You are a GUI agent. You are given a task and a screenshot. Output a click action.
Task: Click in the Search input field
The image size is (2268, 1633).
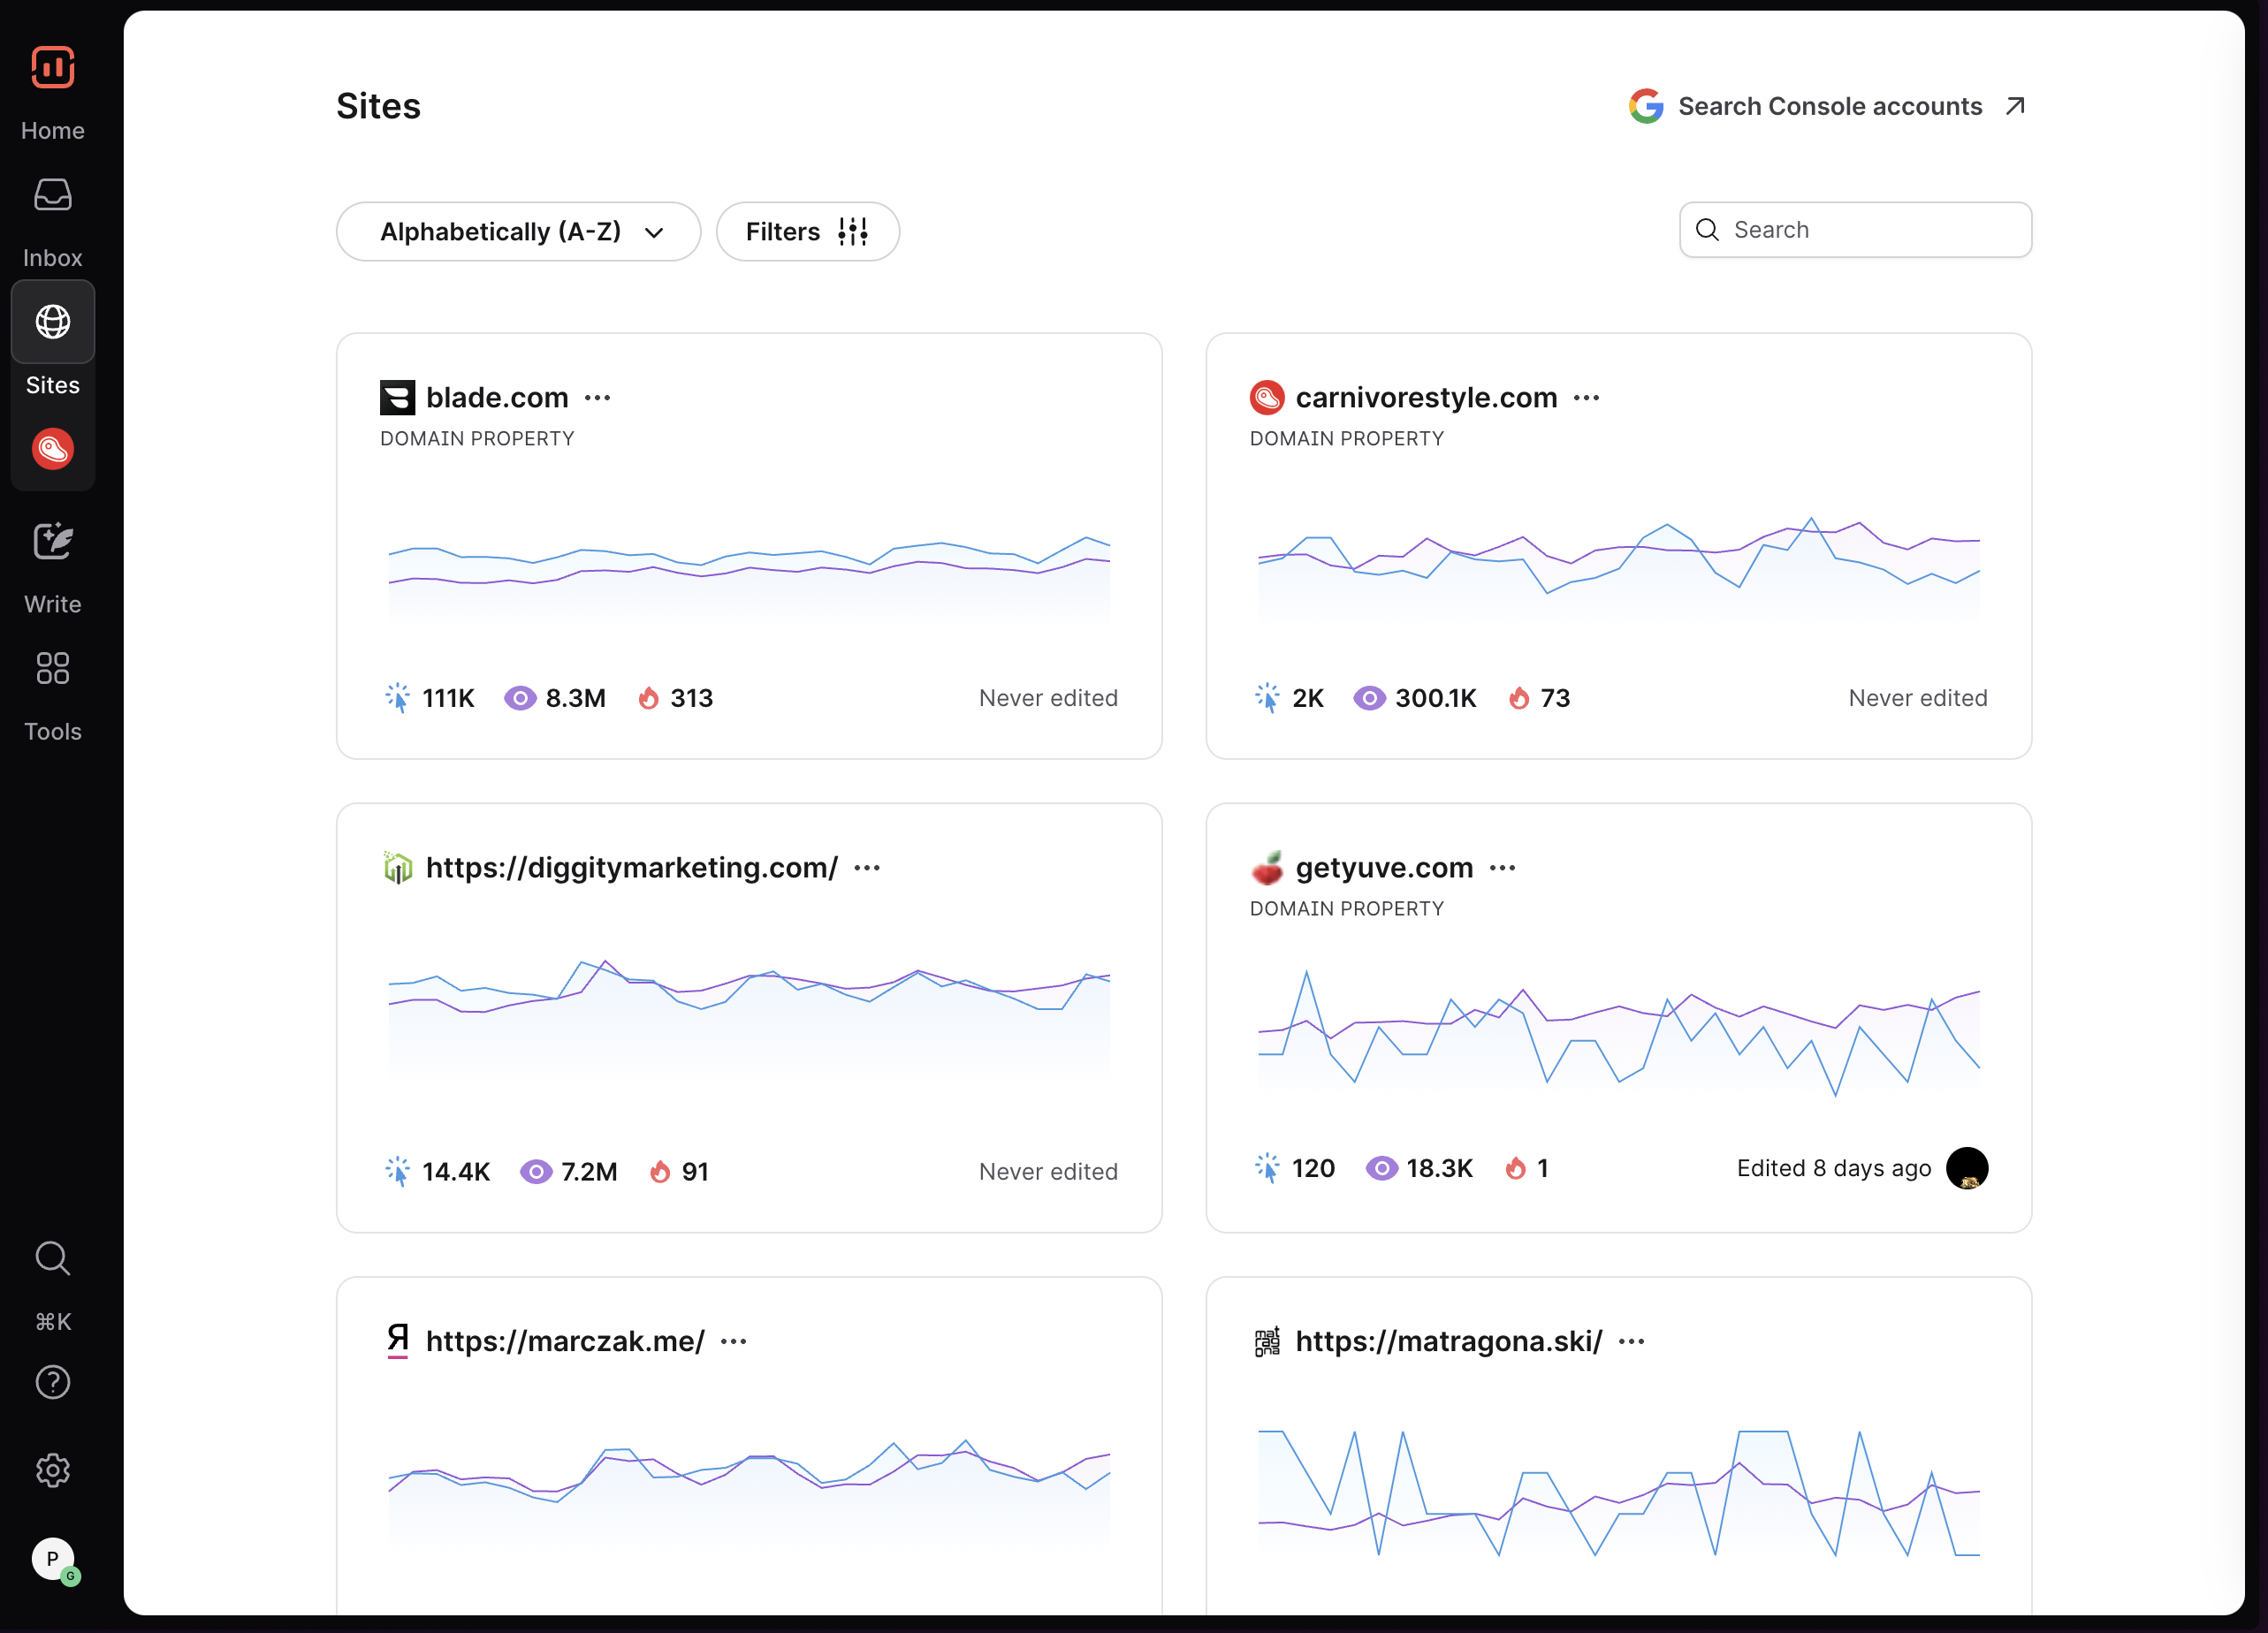(x=1870, y=230)
